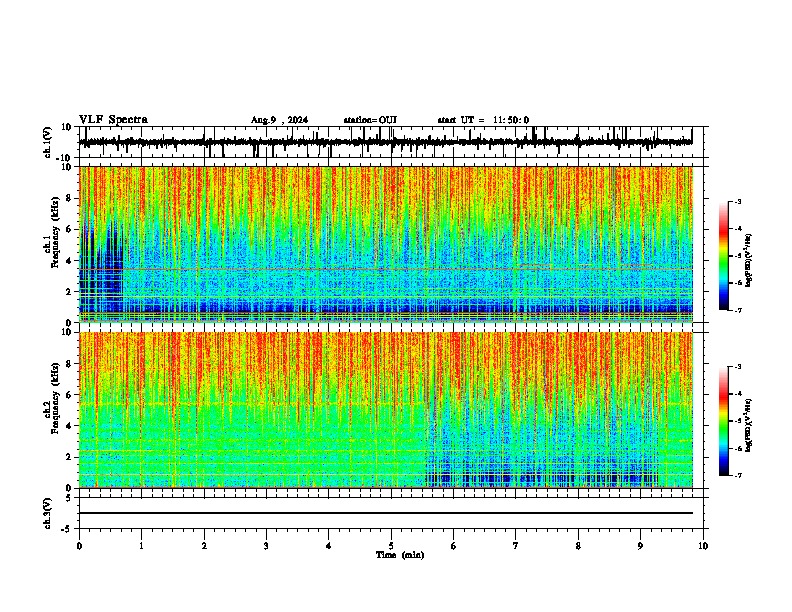Click the log(PSD) label beside ch.1 color bar
The image size is (792, 612).
[x=748, y=260]
